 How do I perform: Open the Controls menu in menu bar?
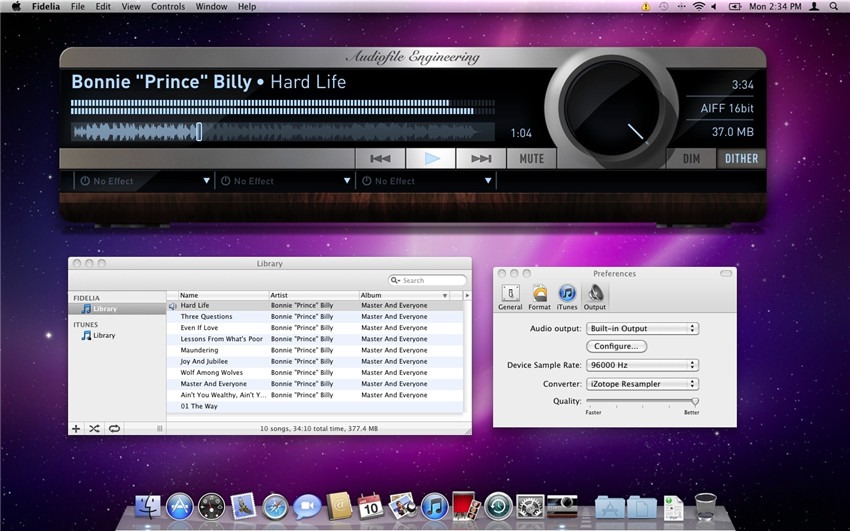(x=168, y=7)
